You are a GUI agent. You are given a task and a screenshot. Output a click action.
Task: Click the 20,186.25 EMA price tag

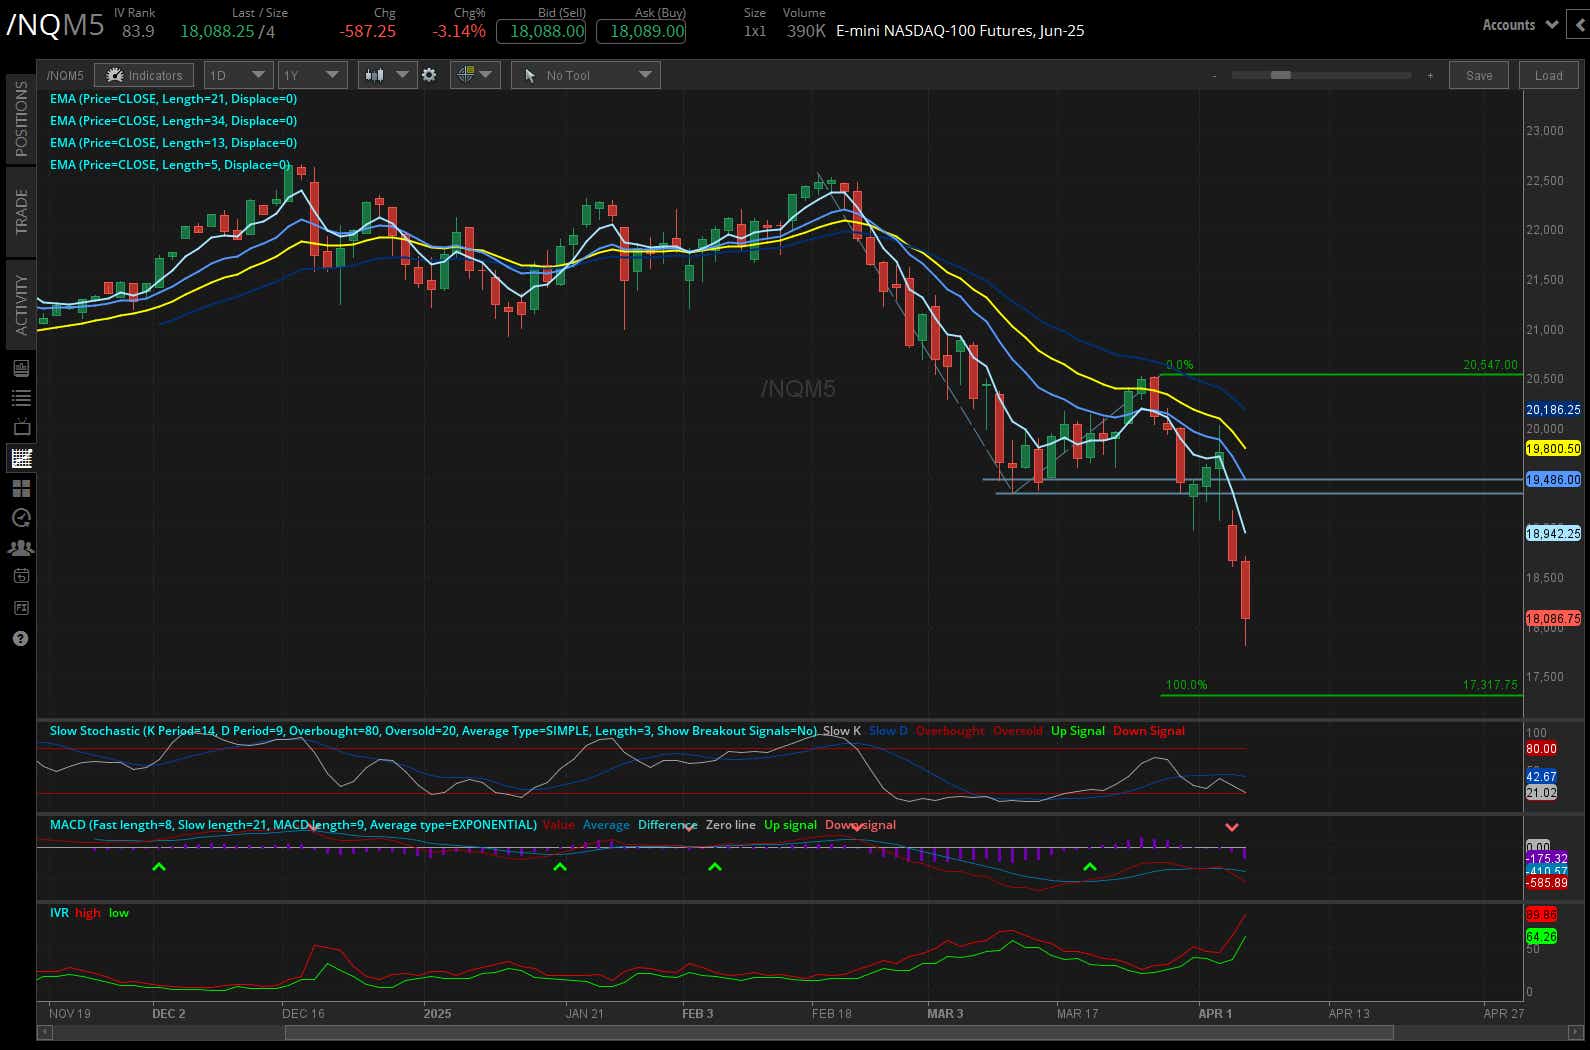pyautogui.click(x=1553, y=410)
